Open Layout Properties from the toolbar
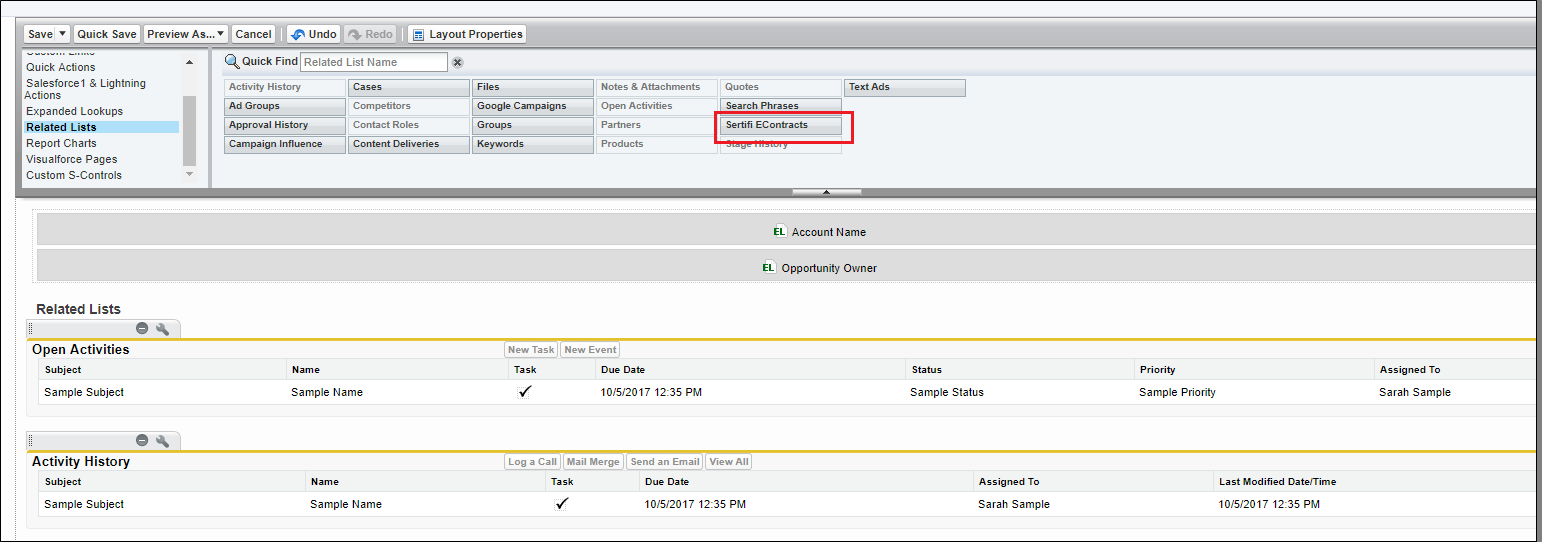The width and height of the screenshot is (1542, 542). click(x=467, y=34)
